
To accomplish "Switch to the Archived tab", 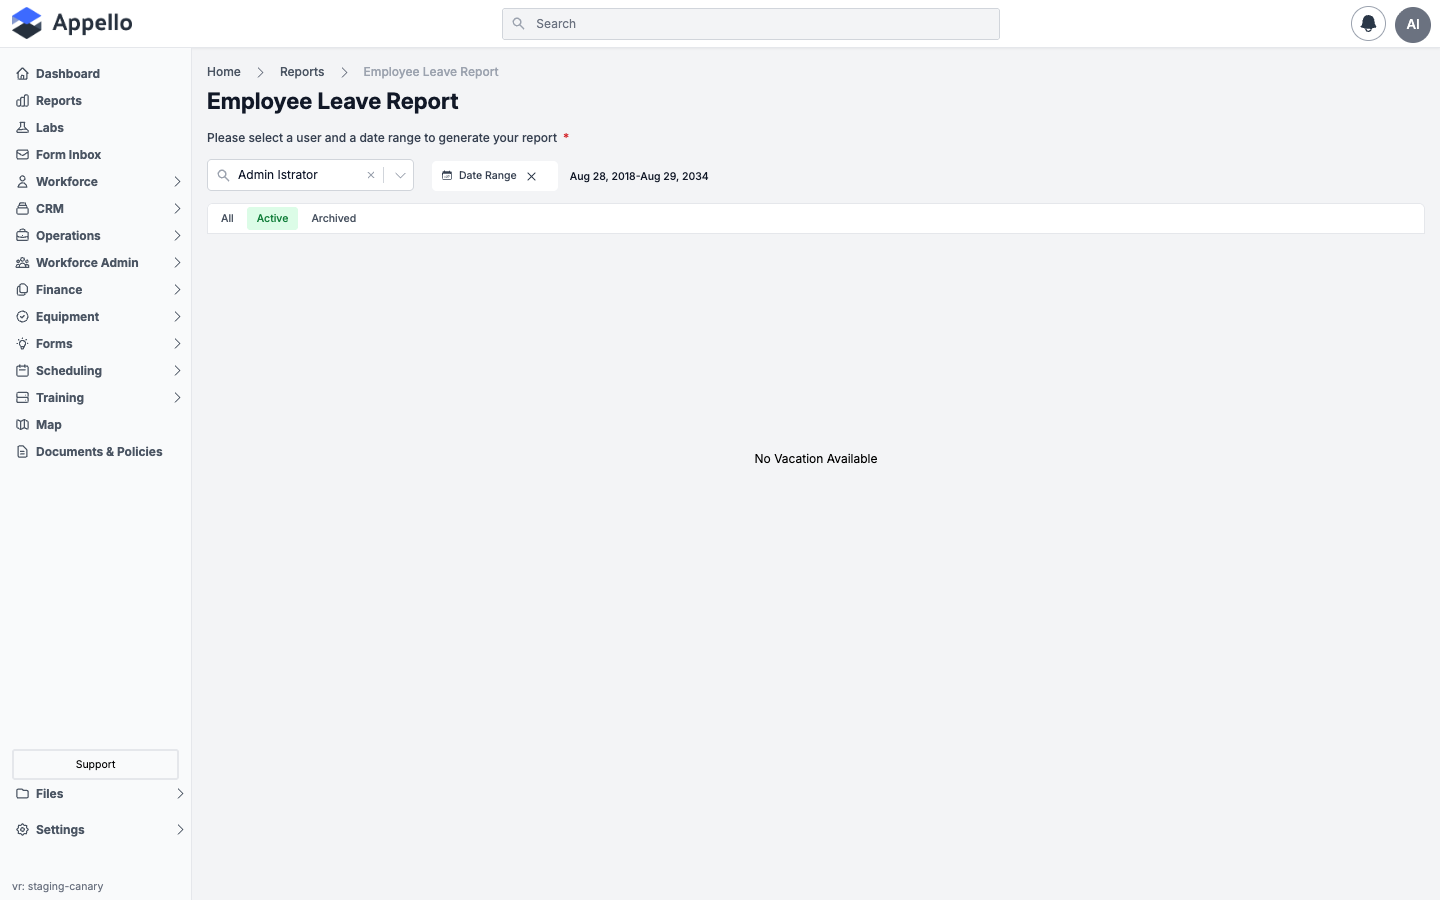I will click(334, 218).
